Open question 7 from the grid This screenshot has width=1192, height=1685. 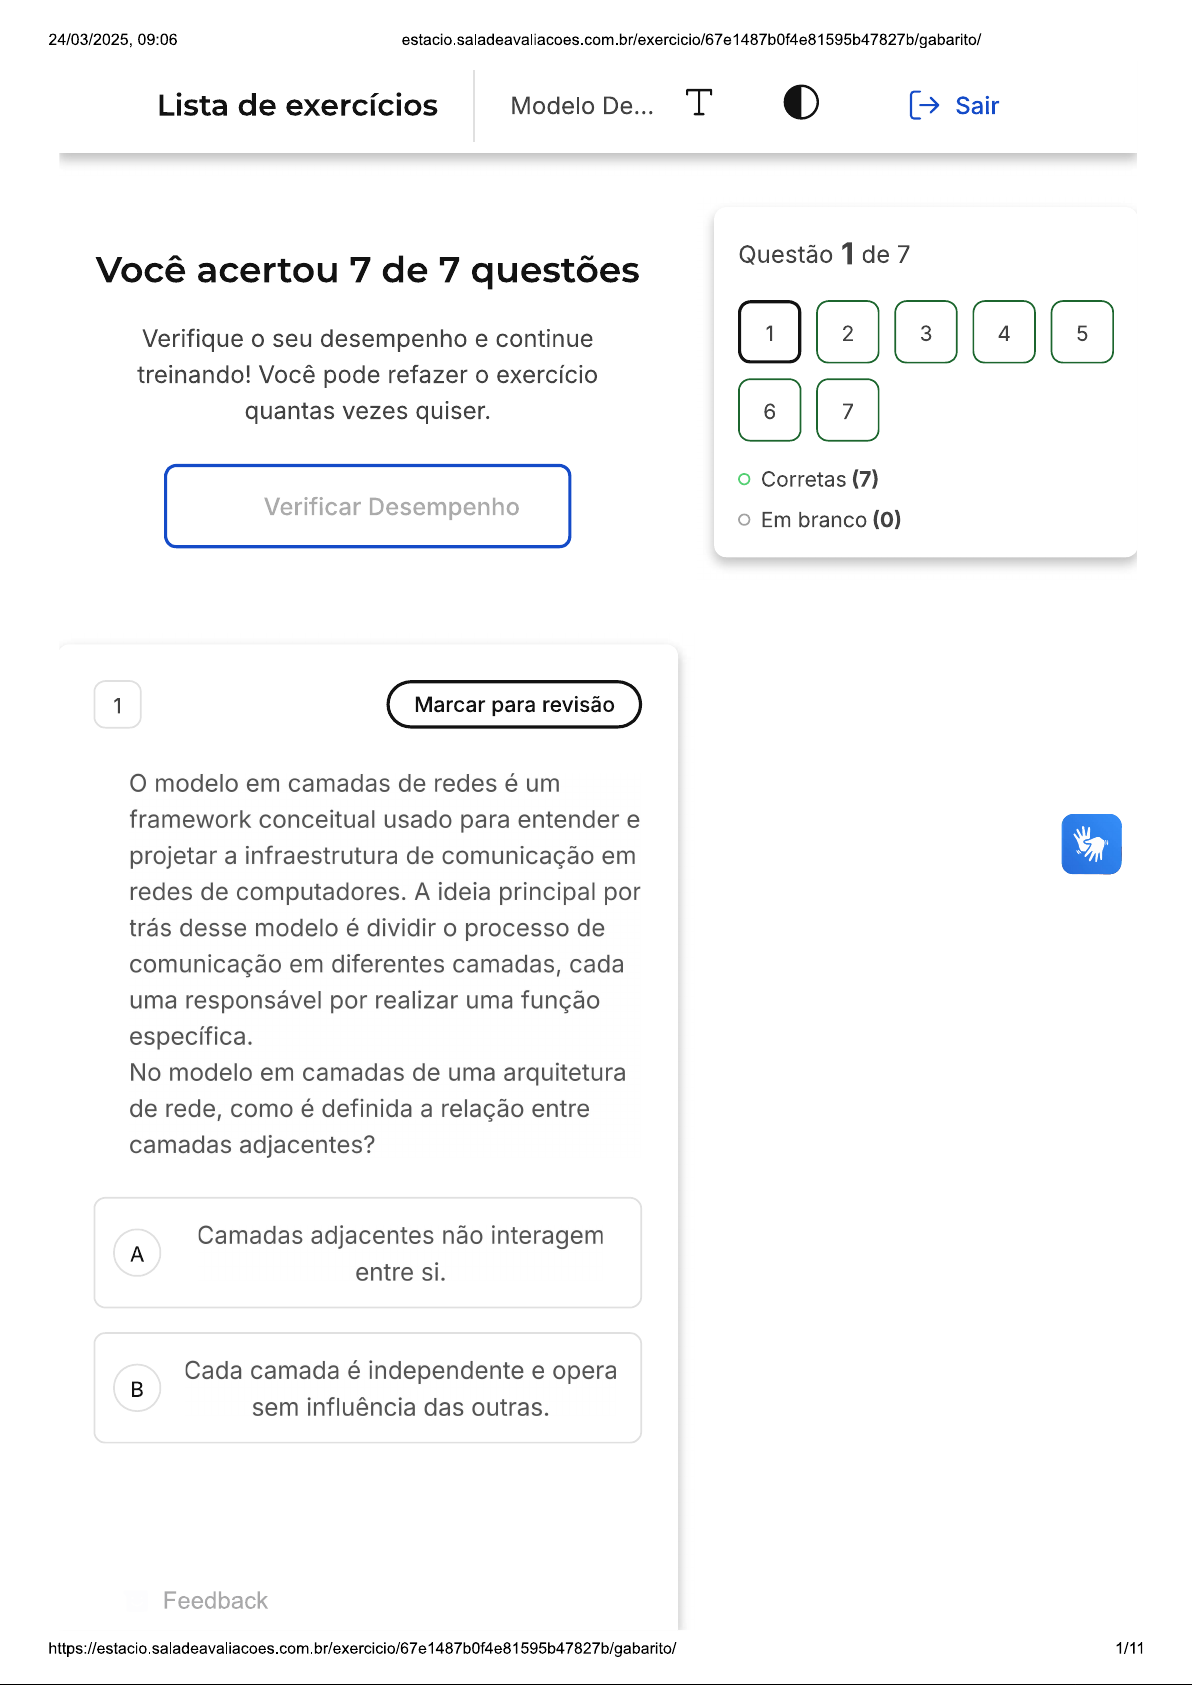pos(848,410)
